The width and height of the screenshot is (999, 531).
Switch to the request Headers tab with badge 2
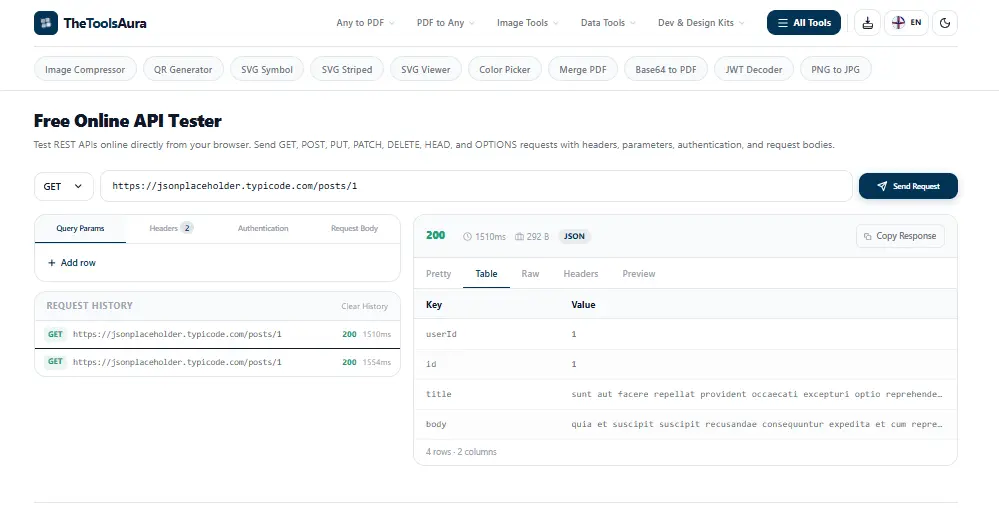coord(171,228)
